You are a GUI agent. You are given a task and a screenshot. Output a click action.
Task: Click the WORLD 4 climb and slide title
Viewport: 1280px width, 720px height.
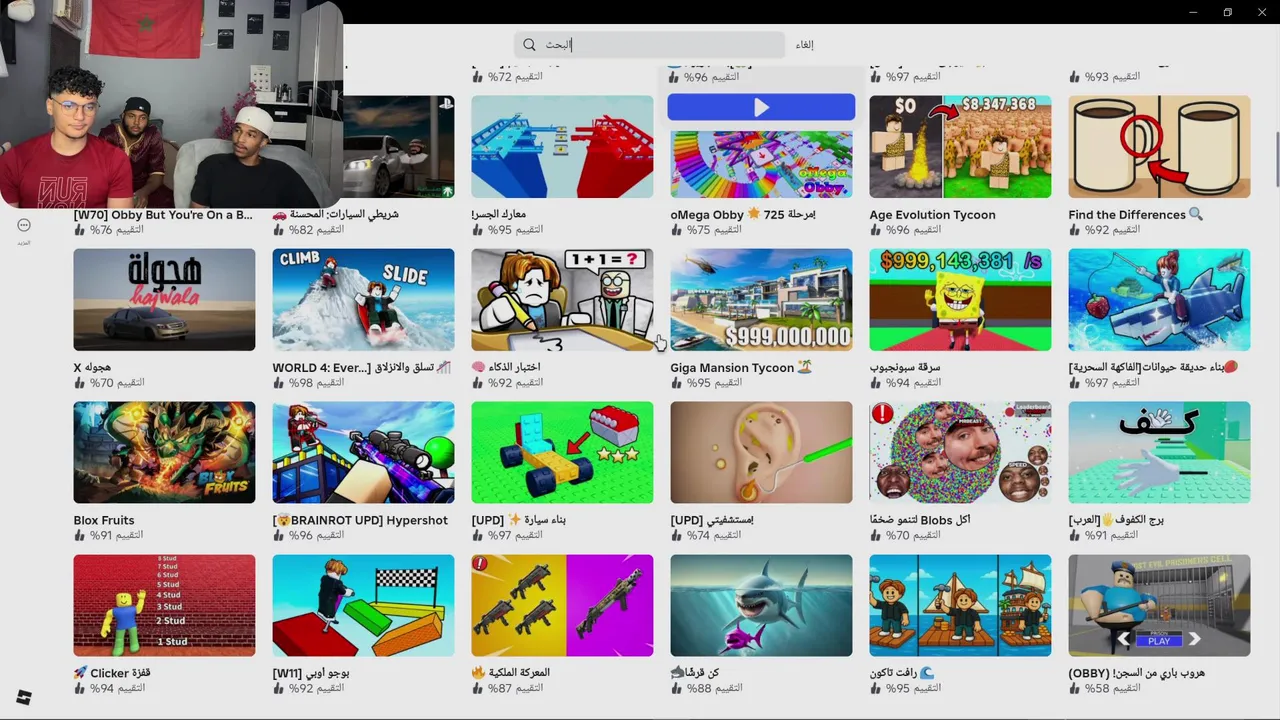tap(362, 367)
